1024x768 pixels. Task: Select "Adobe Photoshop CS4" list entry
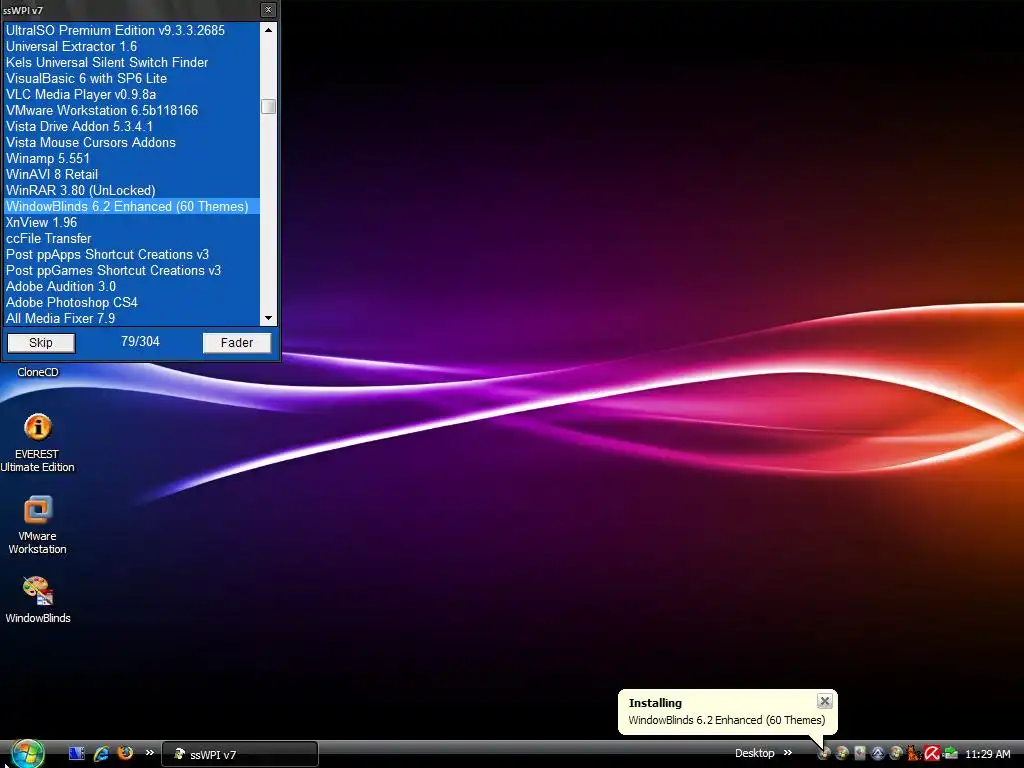pos(132,302)
